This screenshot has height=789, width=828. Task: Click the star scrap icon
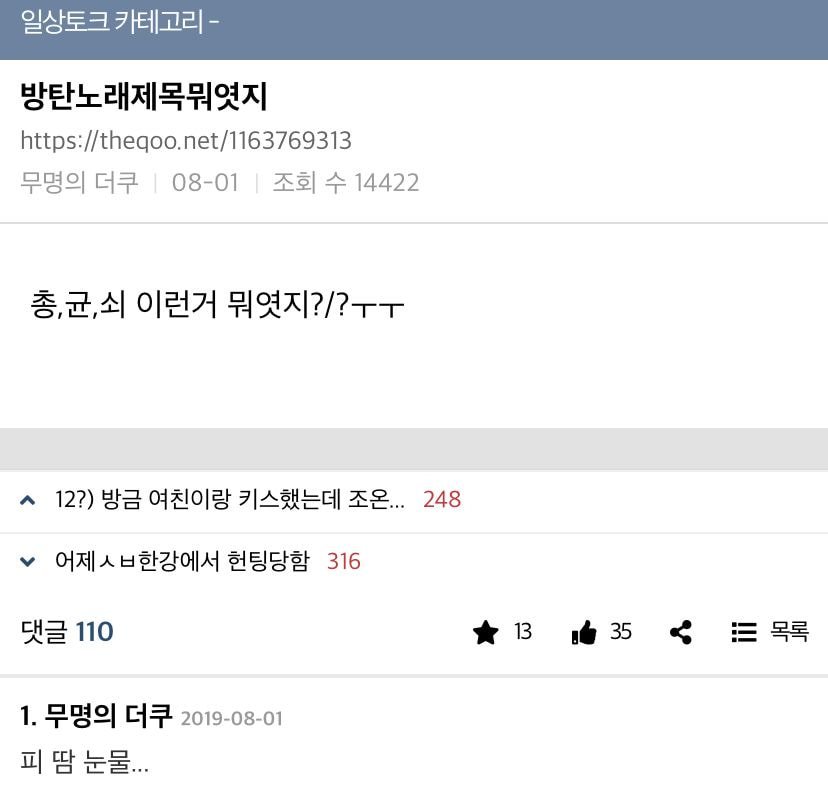485,632
